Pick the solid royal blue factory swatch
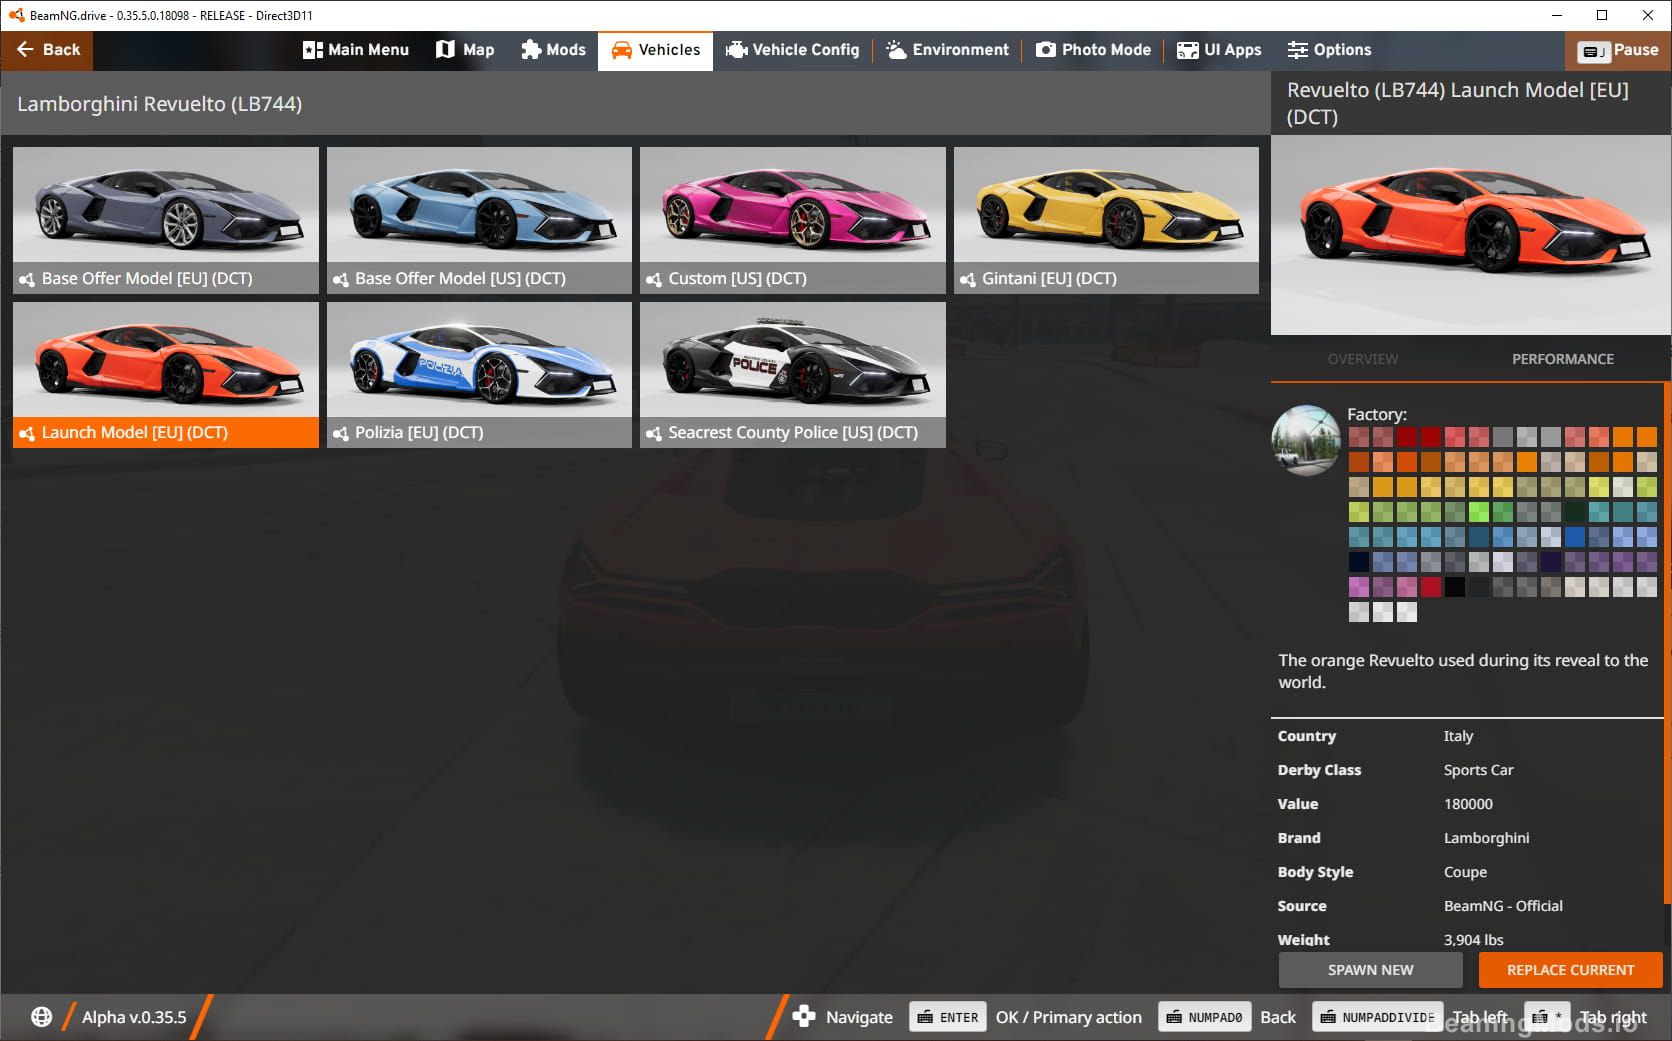This screenshot has height=1041, width=1672. pyautogui.click(x=1575, y=537)
